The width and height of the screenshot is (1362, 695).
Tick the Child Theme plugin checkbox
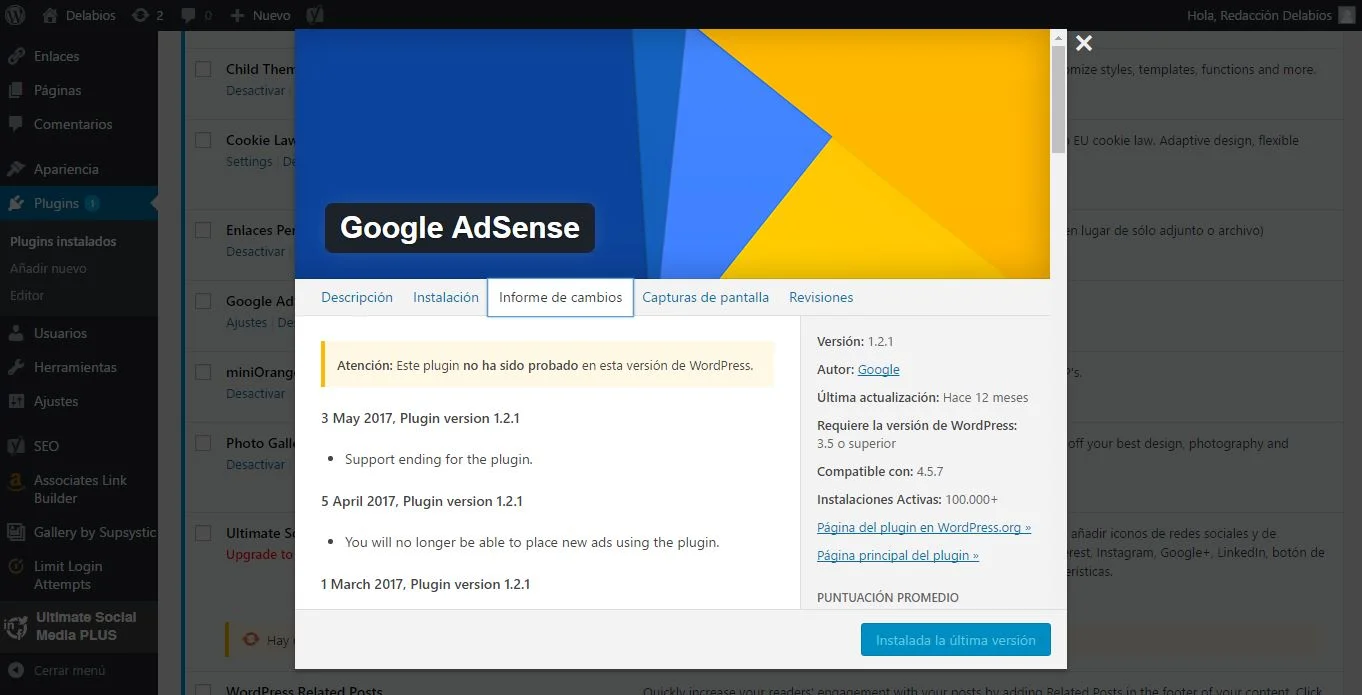pyautogui.click(x=203, y=69)
